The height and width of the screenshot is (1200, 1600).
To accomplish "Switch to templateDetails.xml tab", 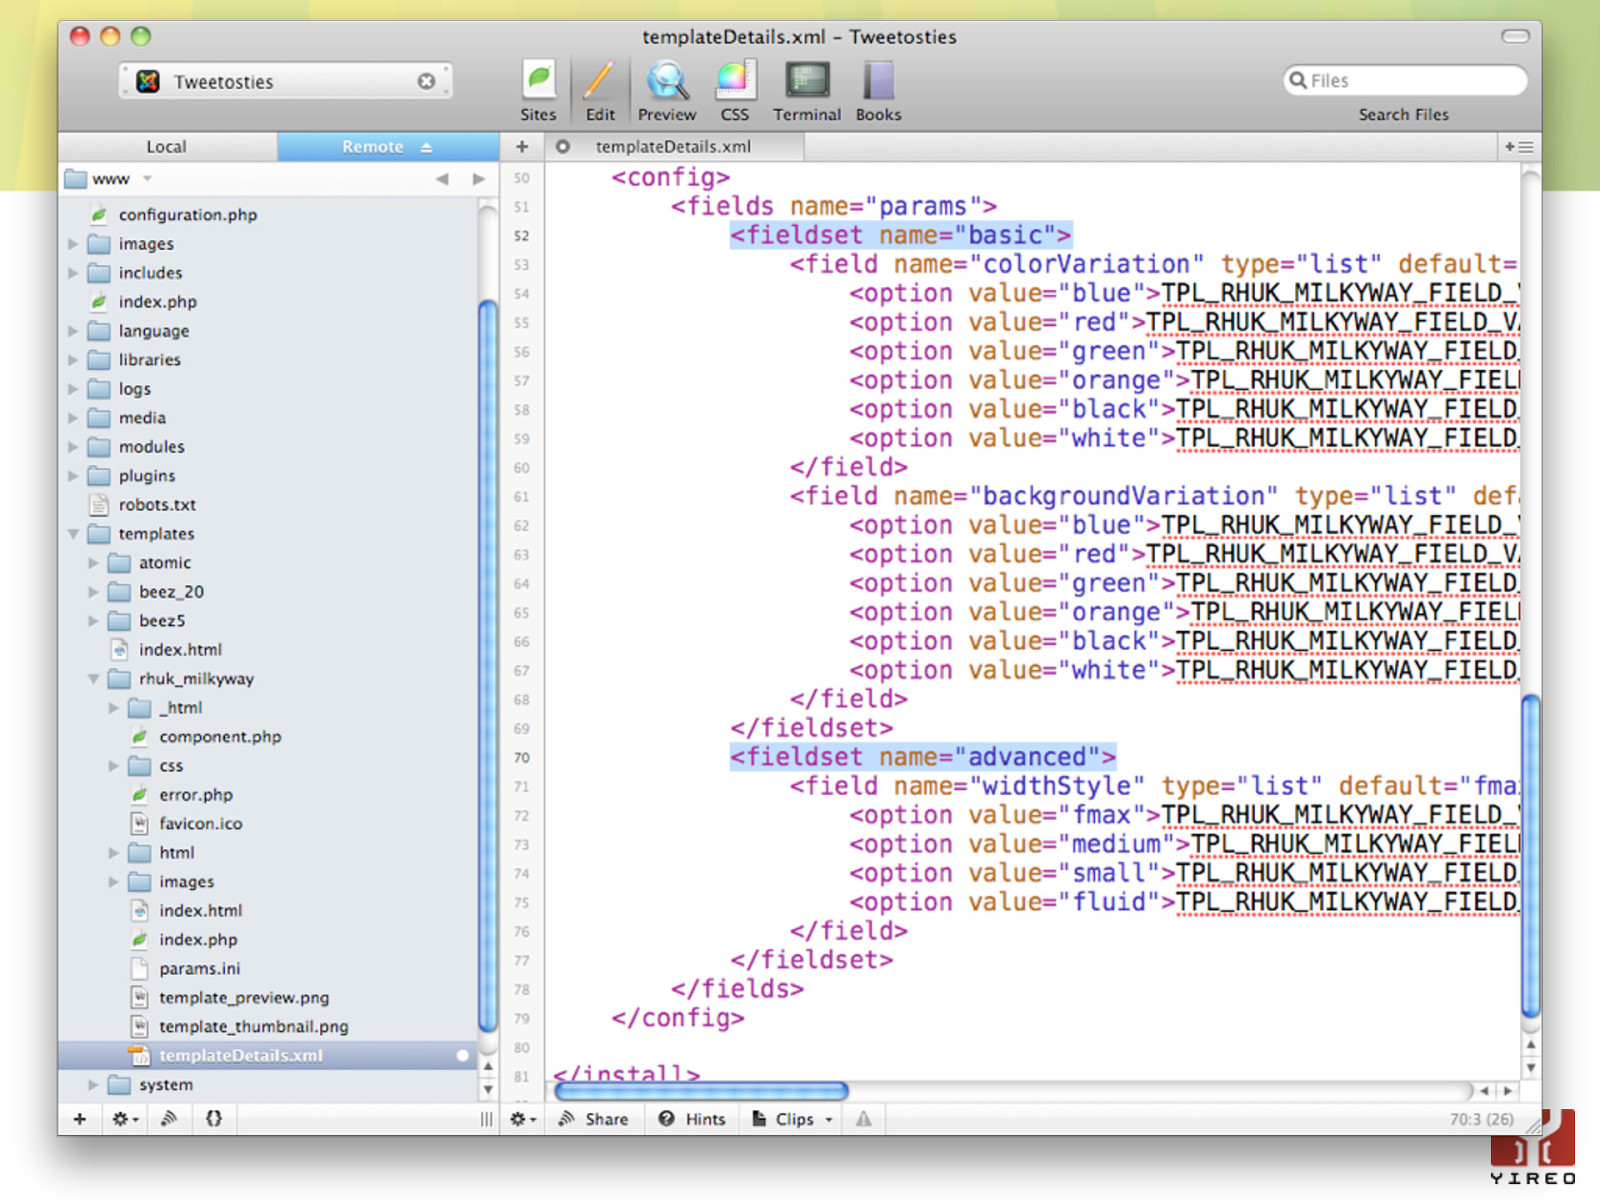I will [673, 147].
